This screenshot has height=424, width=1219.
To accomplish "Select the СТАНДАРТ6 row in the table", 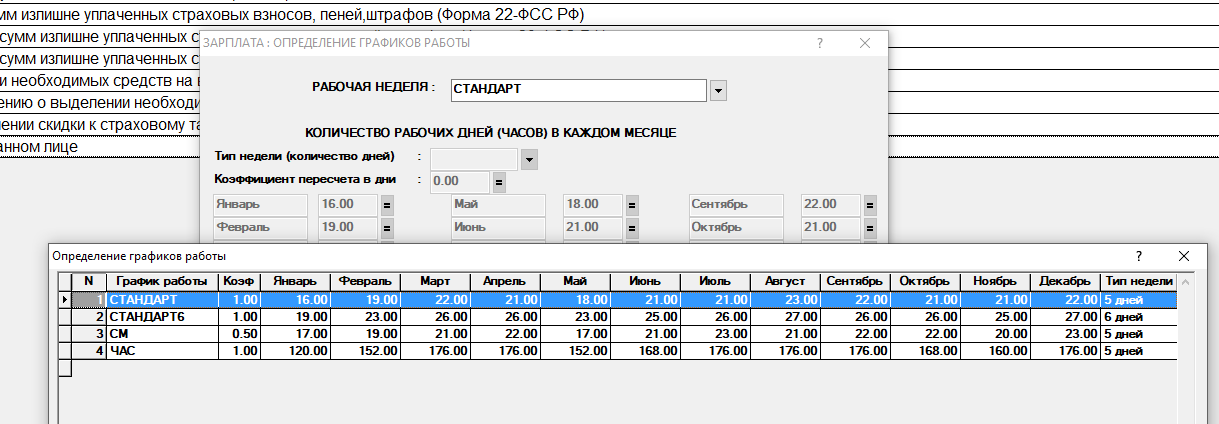I will (160, 316).
